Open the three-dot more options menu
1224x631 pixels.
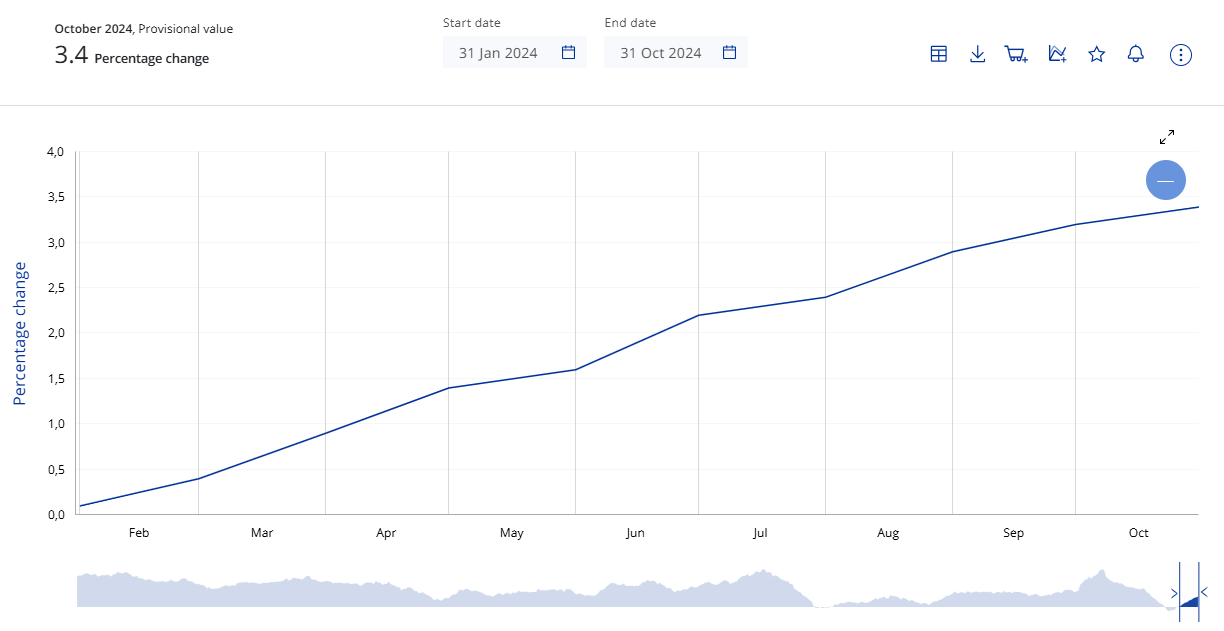[x=1181, y=54]
